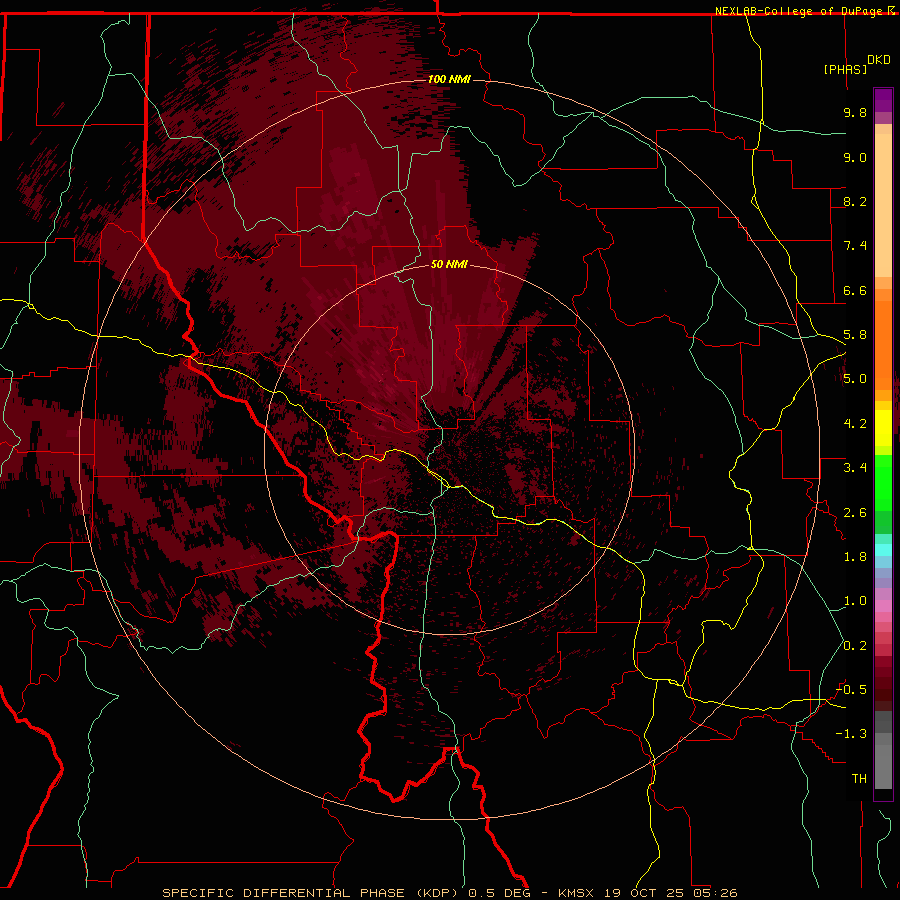Click the 3.4 scale value label
Viewport: 900px width, 900px height.
pyautogui.click(x=855, y=468)
